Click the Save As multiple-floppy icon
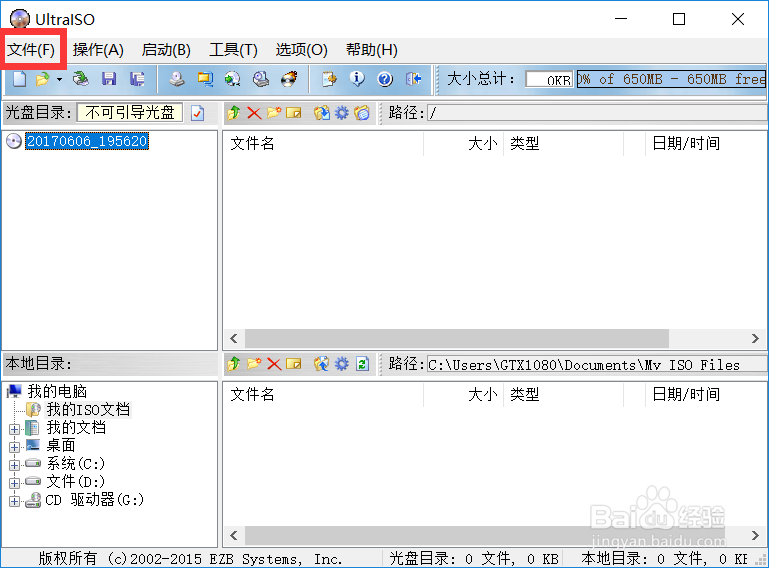769x568 pixels. click(x=137, y=79)
